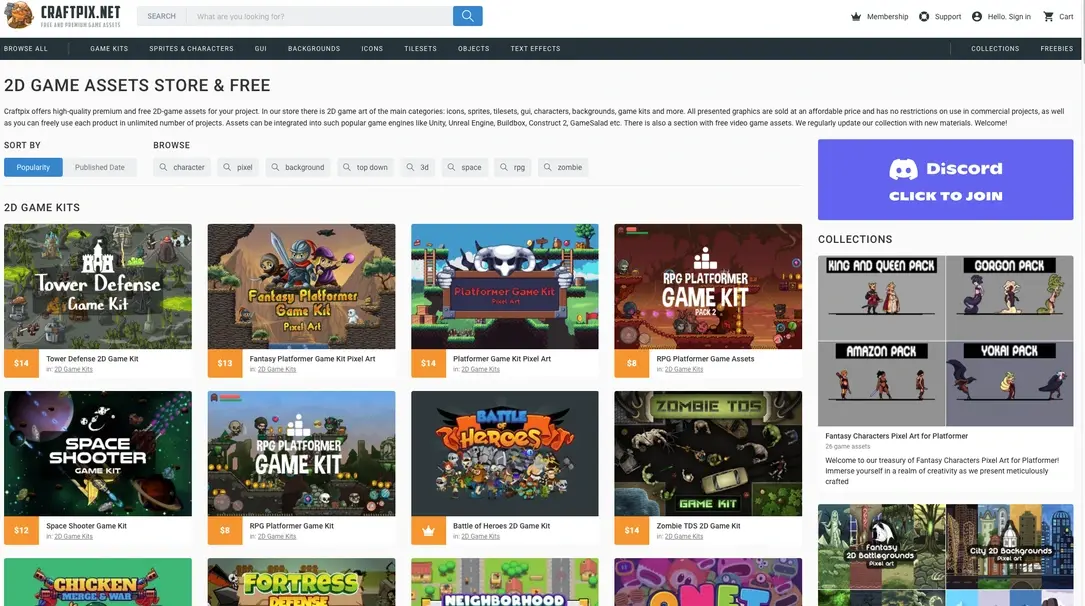This screenshot has width=1085, height=606.
Task: Expand the Browse All menu
Action: click(26, 49)
